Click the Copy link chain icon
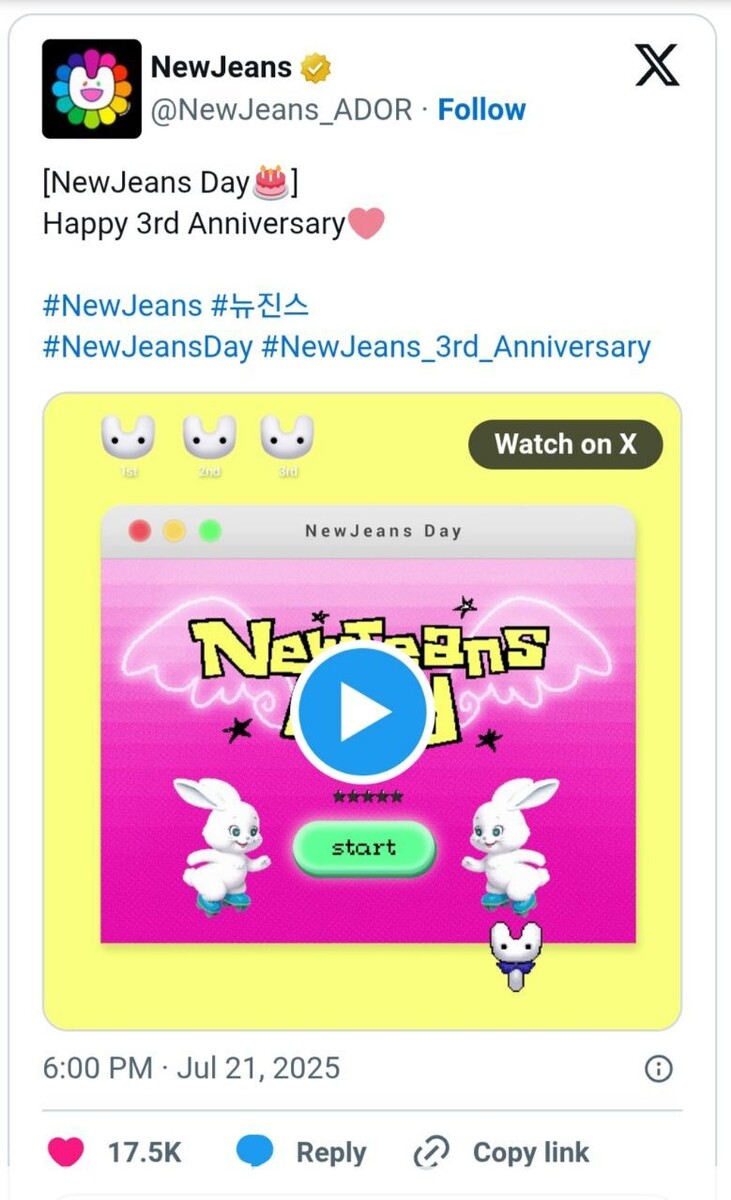This screenshot has height=1200, width=731. [x=432, y=1152]
